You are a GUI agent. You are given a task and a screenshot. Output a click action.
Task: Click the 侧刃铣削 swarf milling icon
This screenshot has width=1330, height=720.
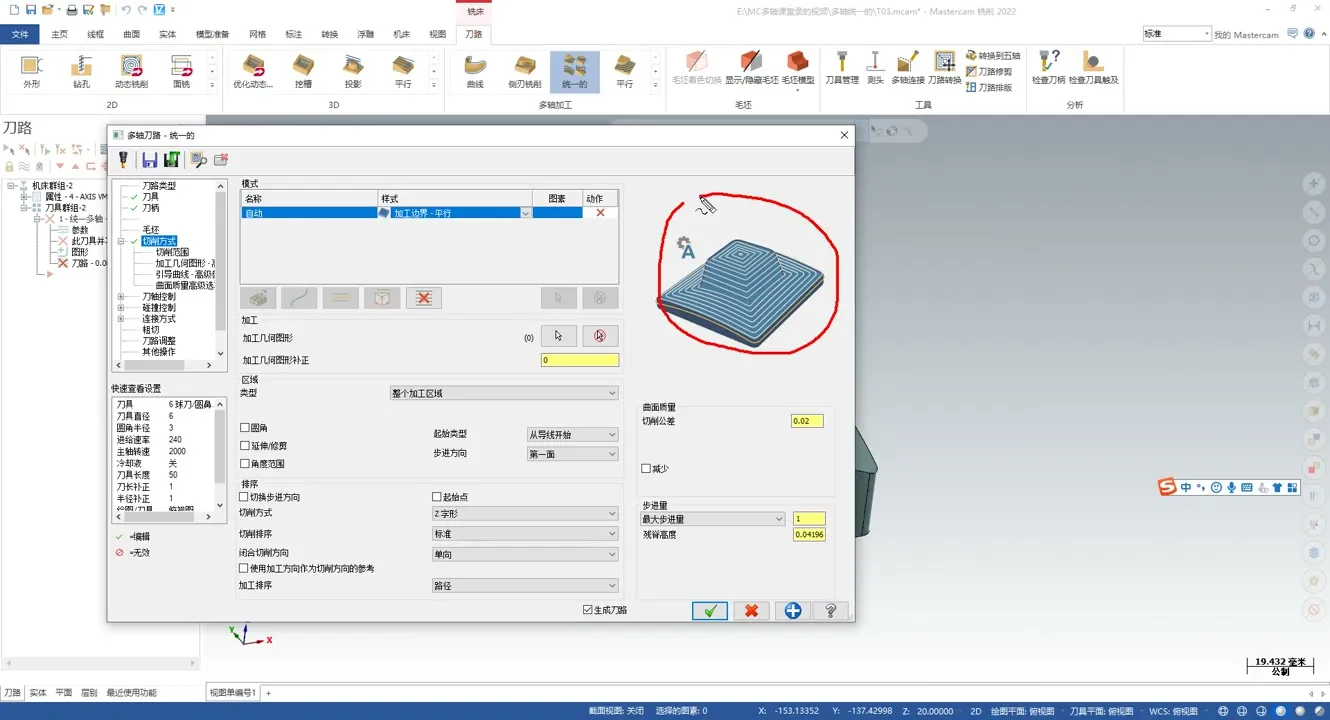click(x=524, y=68)
